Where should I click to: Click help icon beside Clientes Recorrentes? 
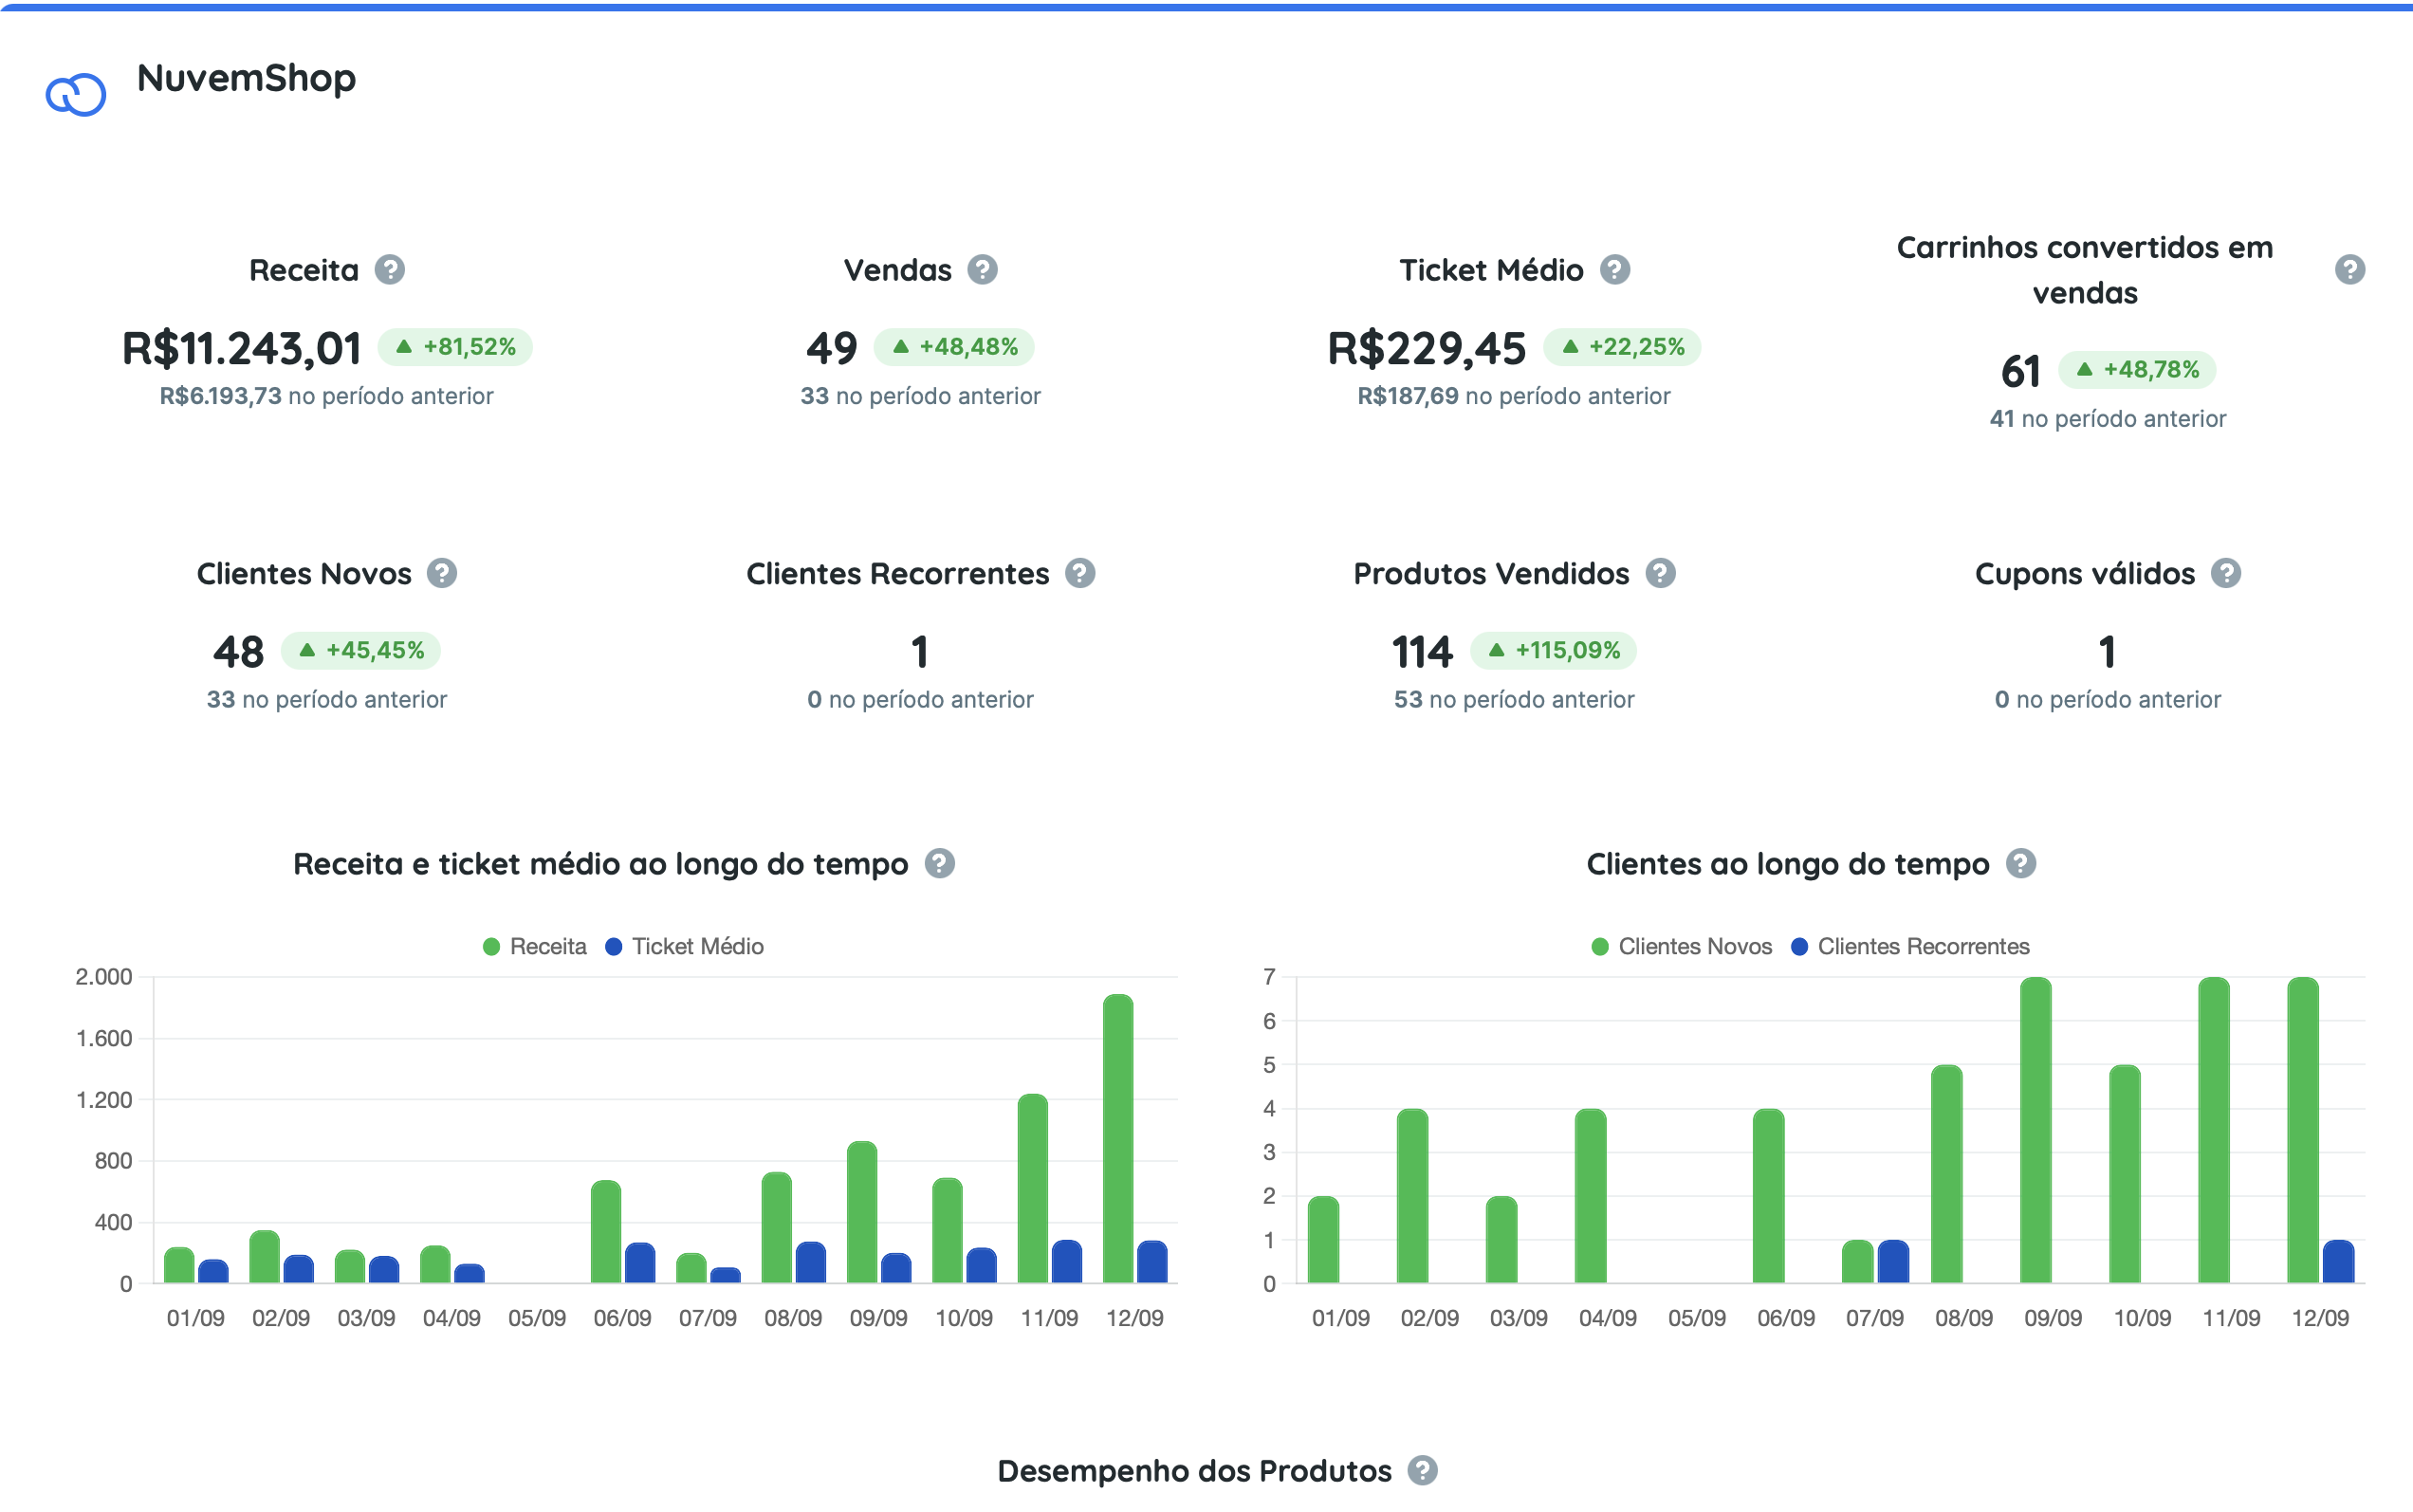[1080, 574]
